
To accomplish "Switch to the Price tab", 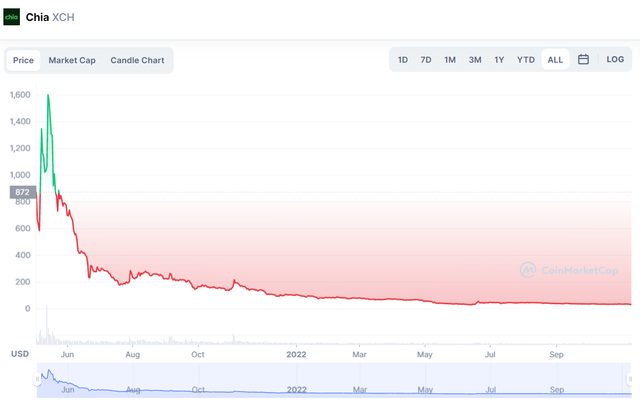I will pyautogui.click(x=23, y=60).
